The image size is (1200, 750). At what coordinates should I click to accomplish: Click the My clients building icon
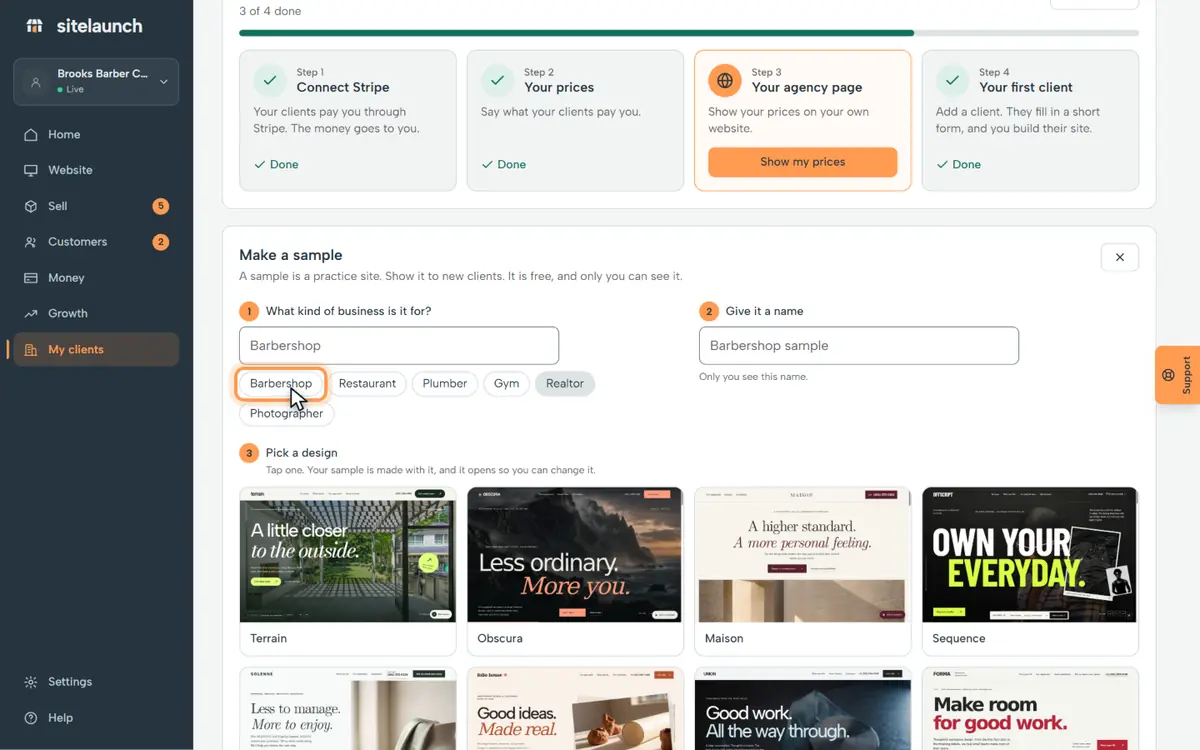coord(31,349)
